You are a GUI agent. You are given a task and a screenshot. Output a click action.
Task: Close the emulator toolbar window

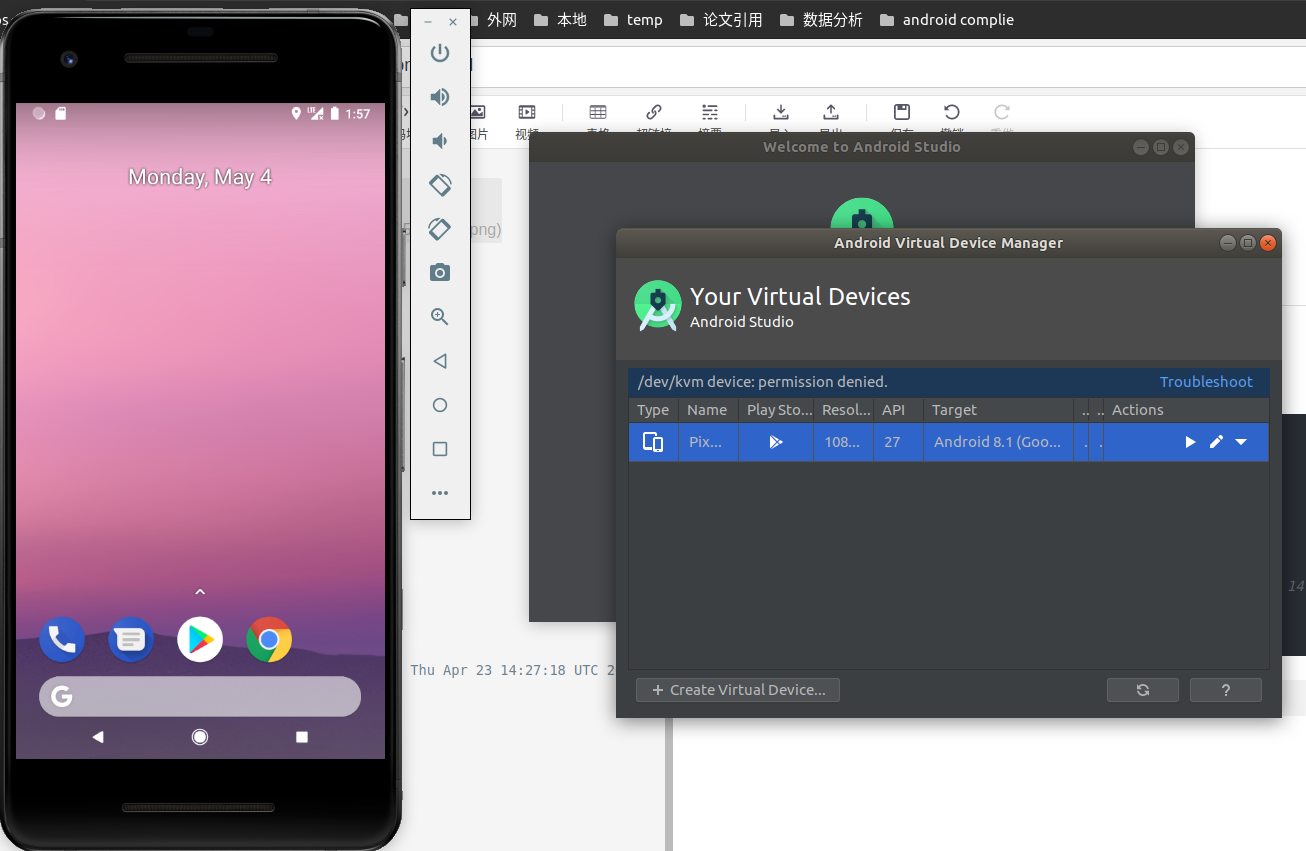coord(453,22)
